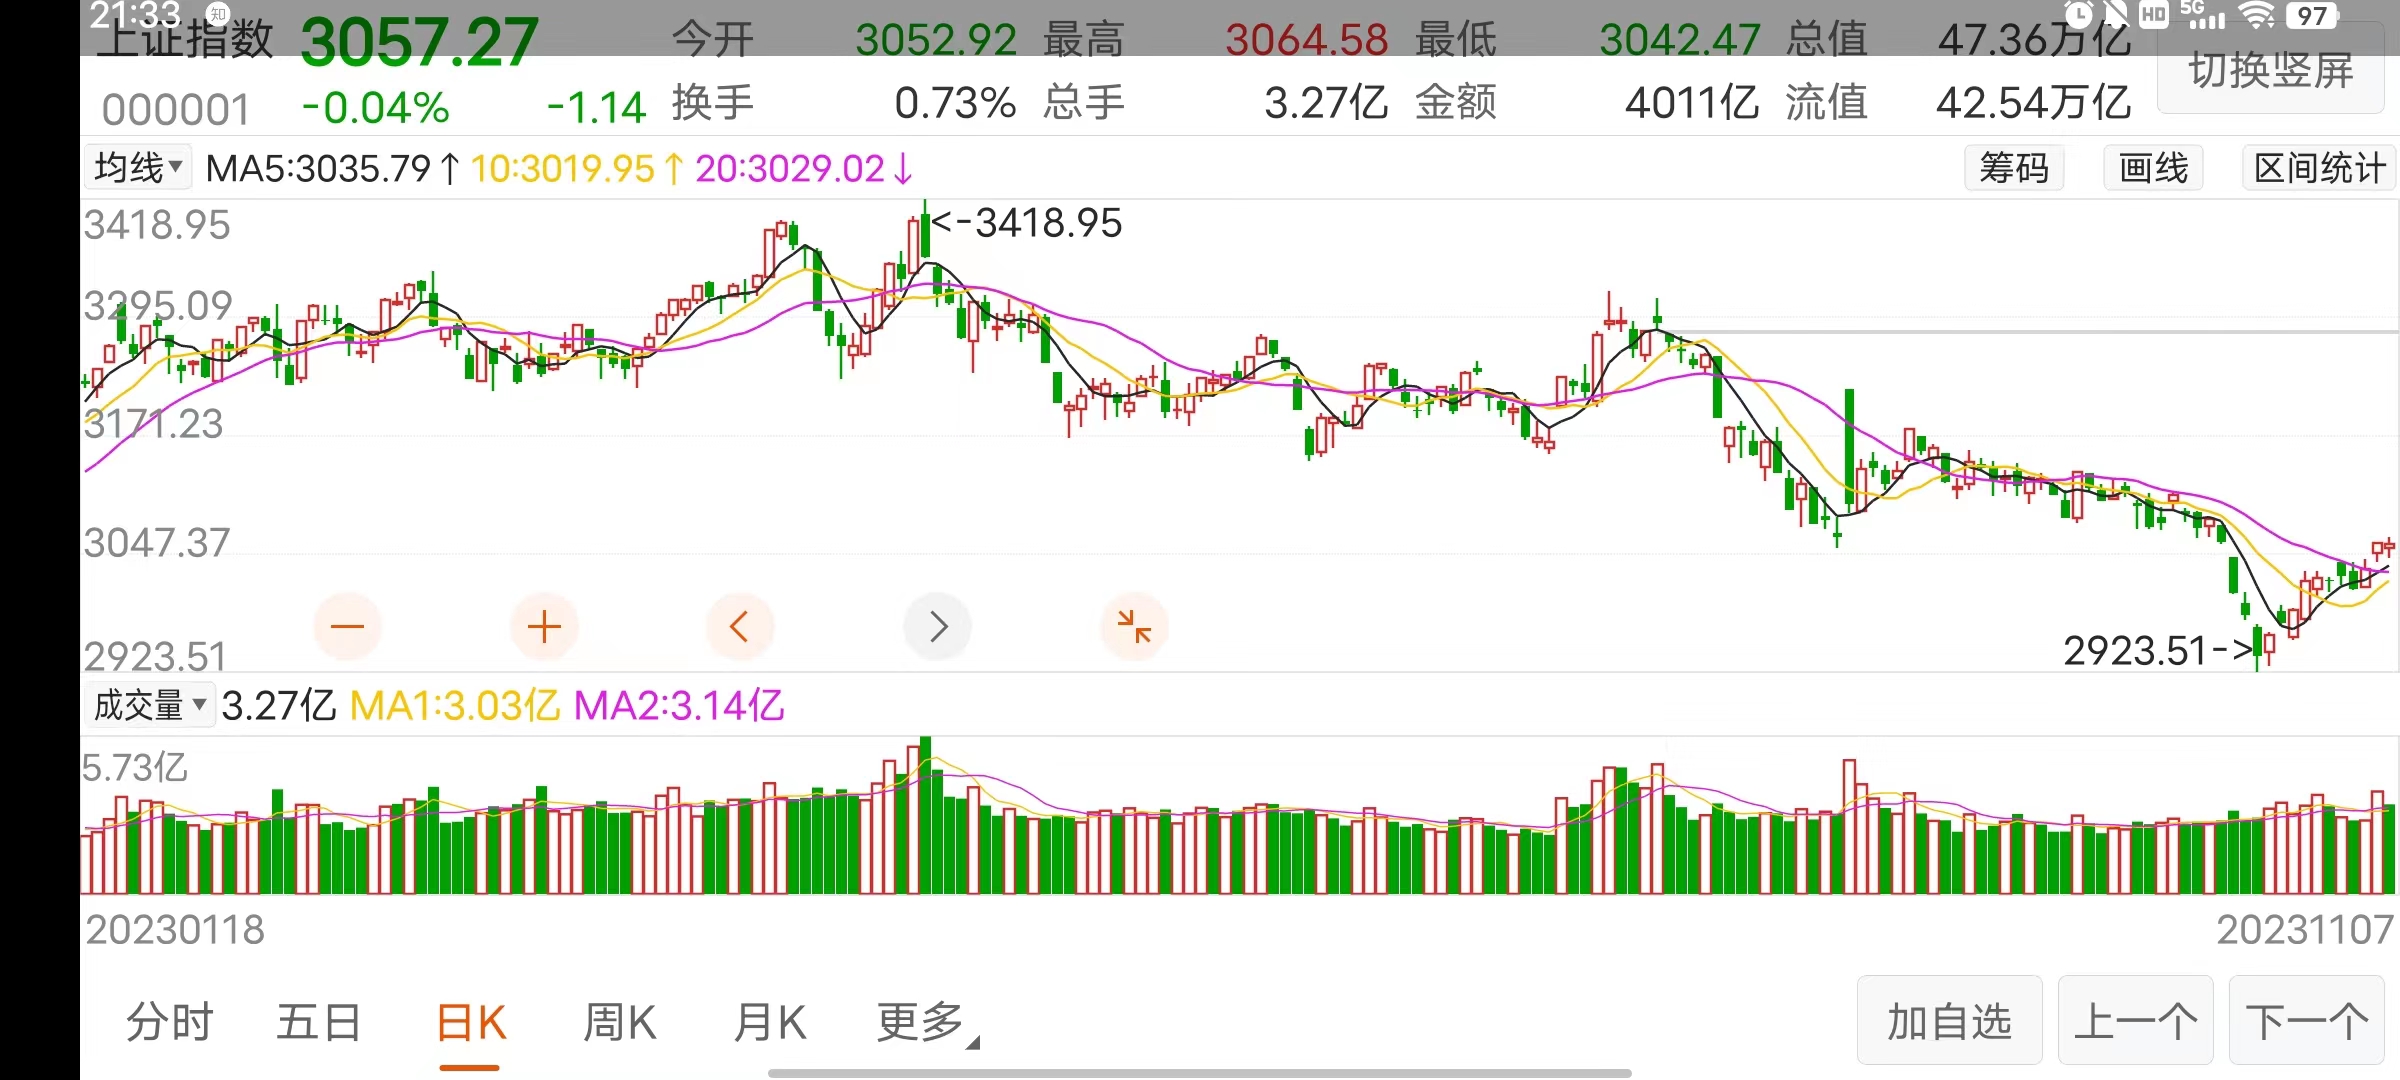Tap the collapse arrows chart icon
Viewport: 2400px width, 1080px height.
click(1134, 627)
